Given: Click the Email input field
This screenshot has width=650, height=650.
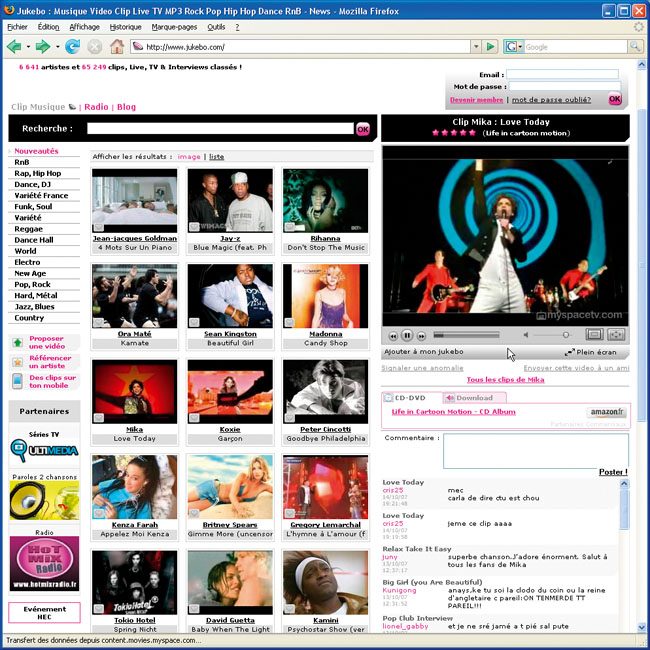Looking at the screenshot, I should 562,75.
